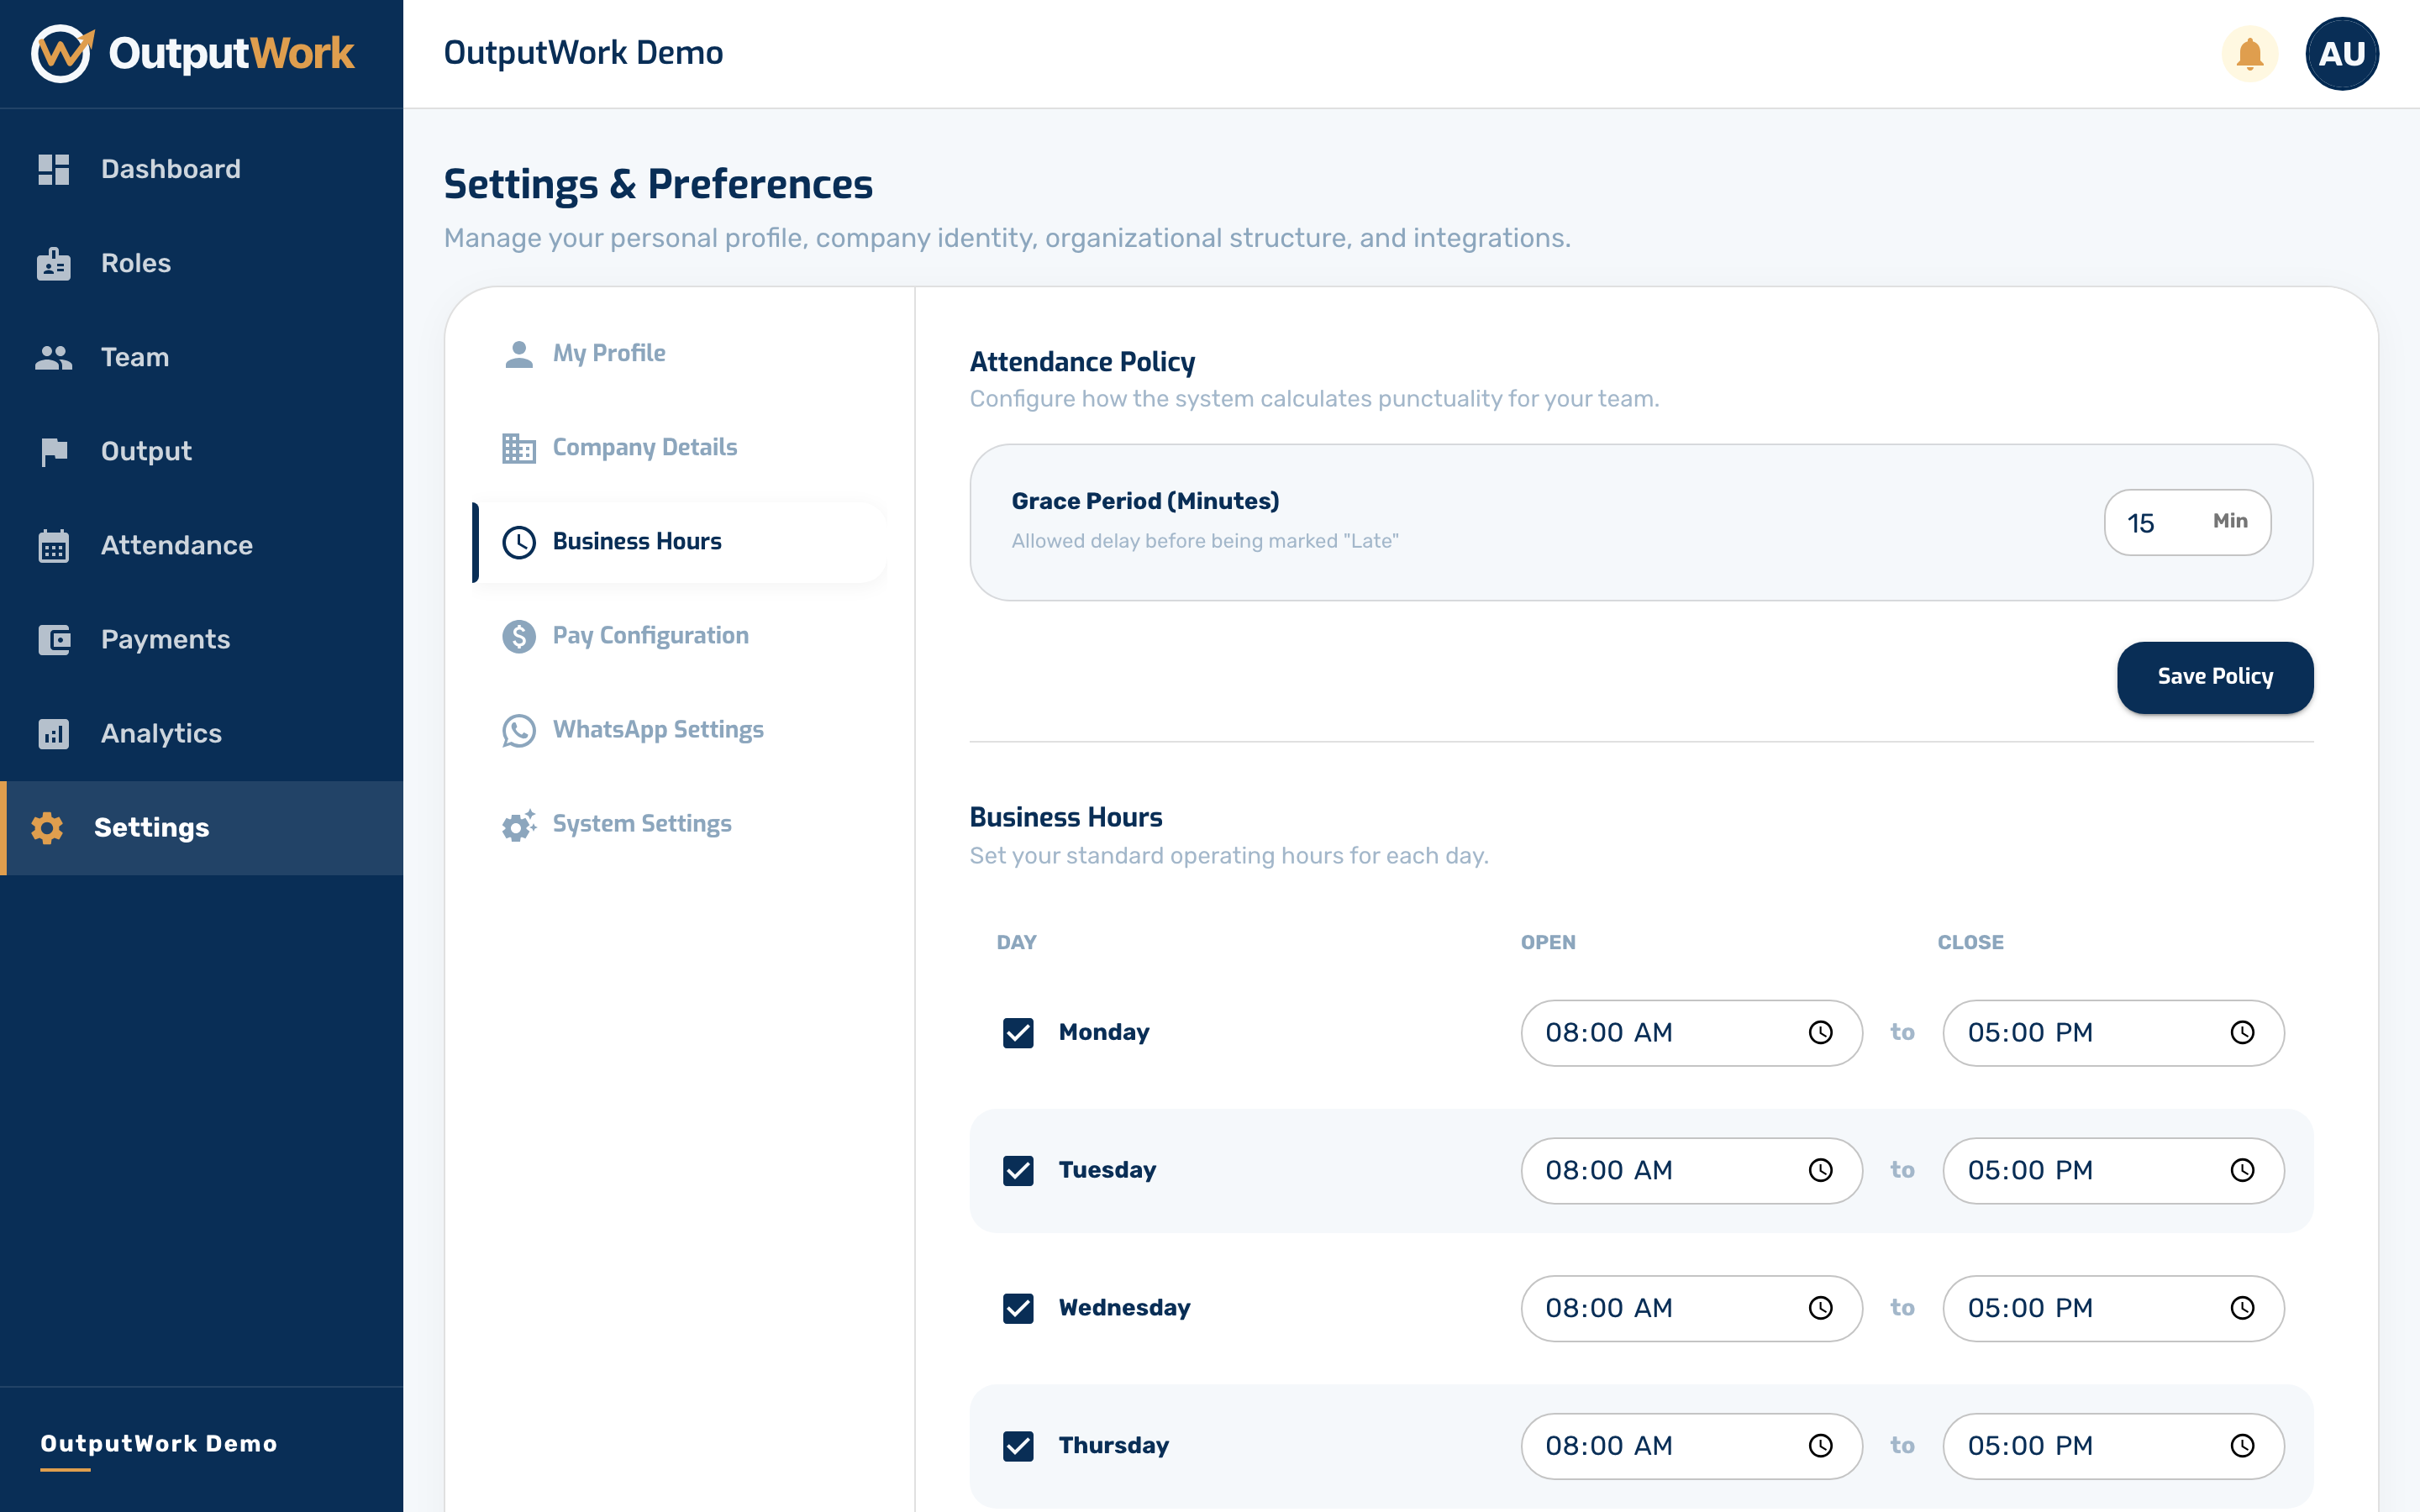The image size is (2420, 1512).
Task: Uncheck the Wednesday checkbox
Action: (1018, 1309)
